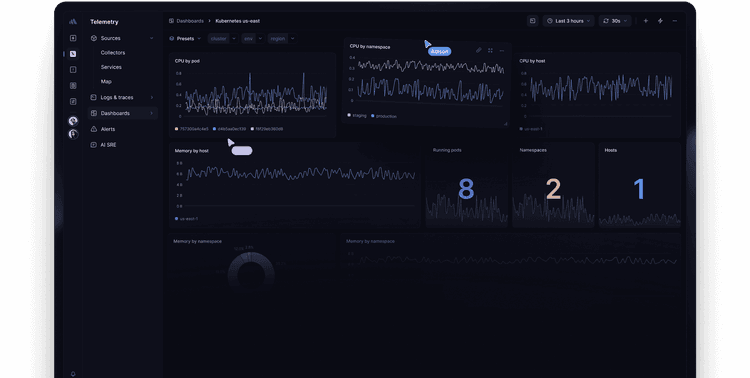Open Services under Sources
Image resolution: width=750 pixels, height=378 pixels.
[111, 67]
